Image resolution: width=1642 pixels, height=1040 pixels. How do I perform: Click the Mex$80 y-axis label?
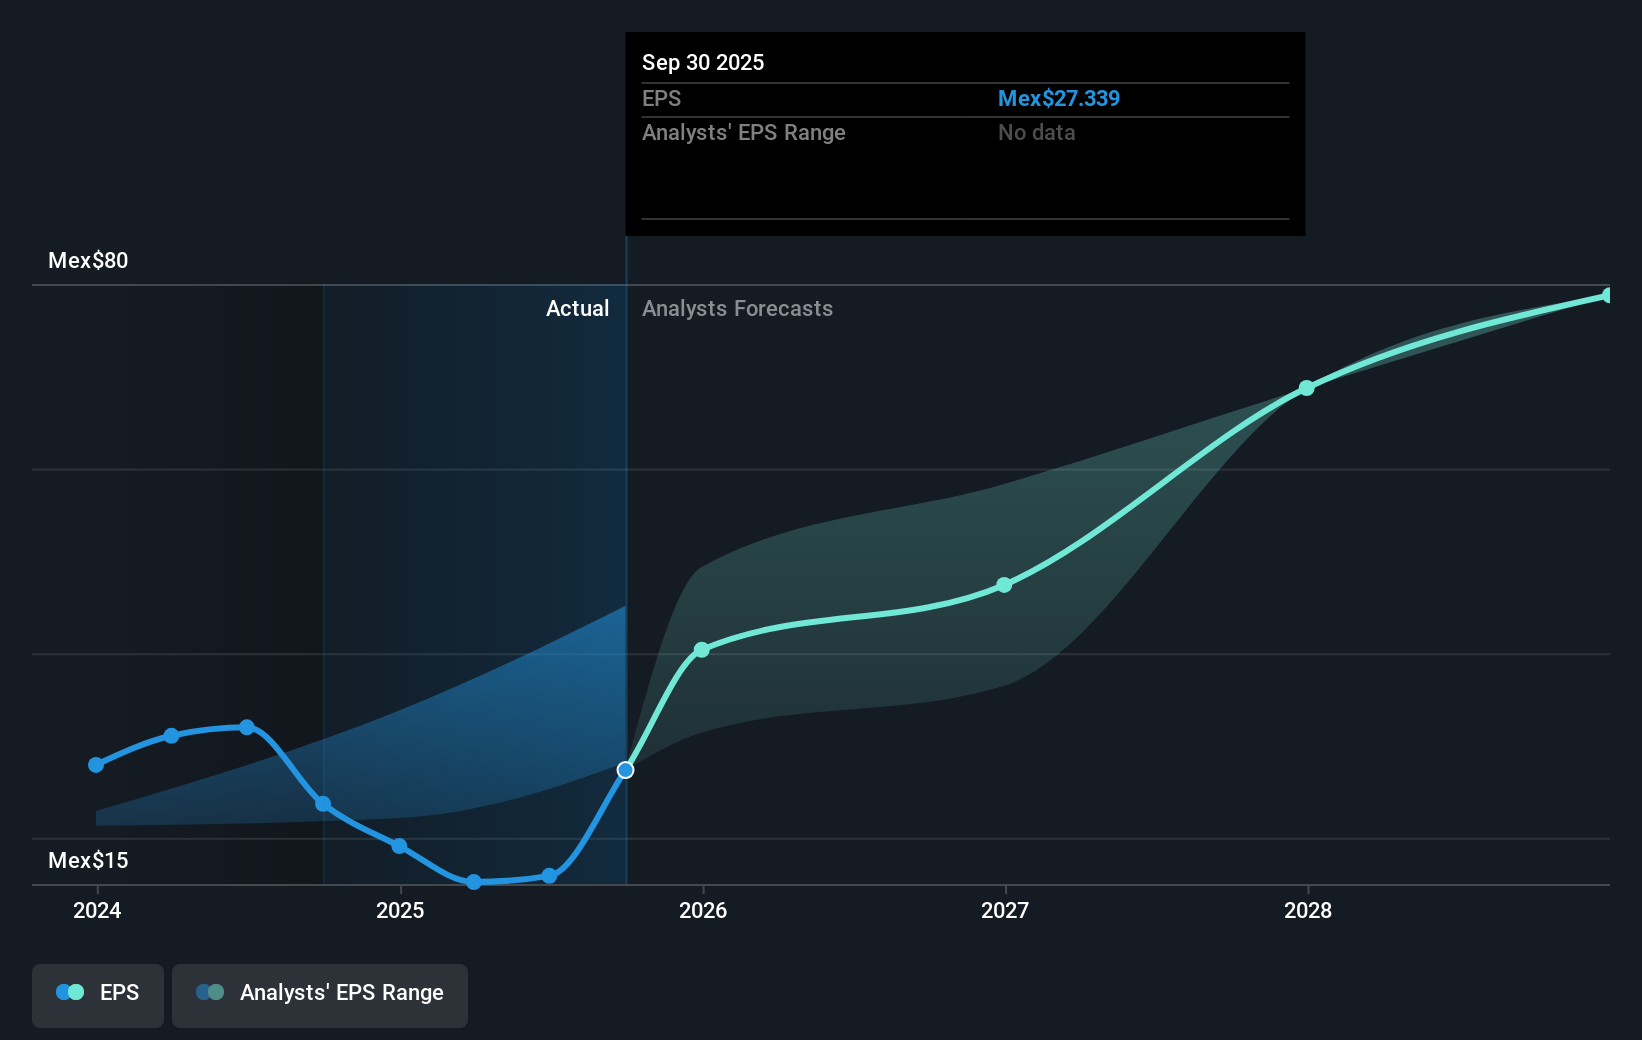tap(88, 260)
